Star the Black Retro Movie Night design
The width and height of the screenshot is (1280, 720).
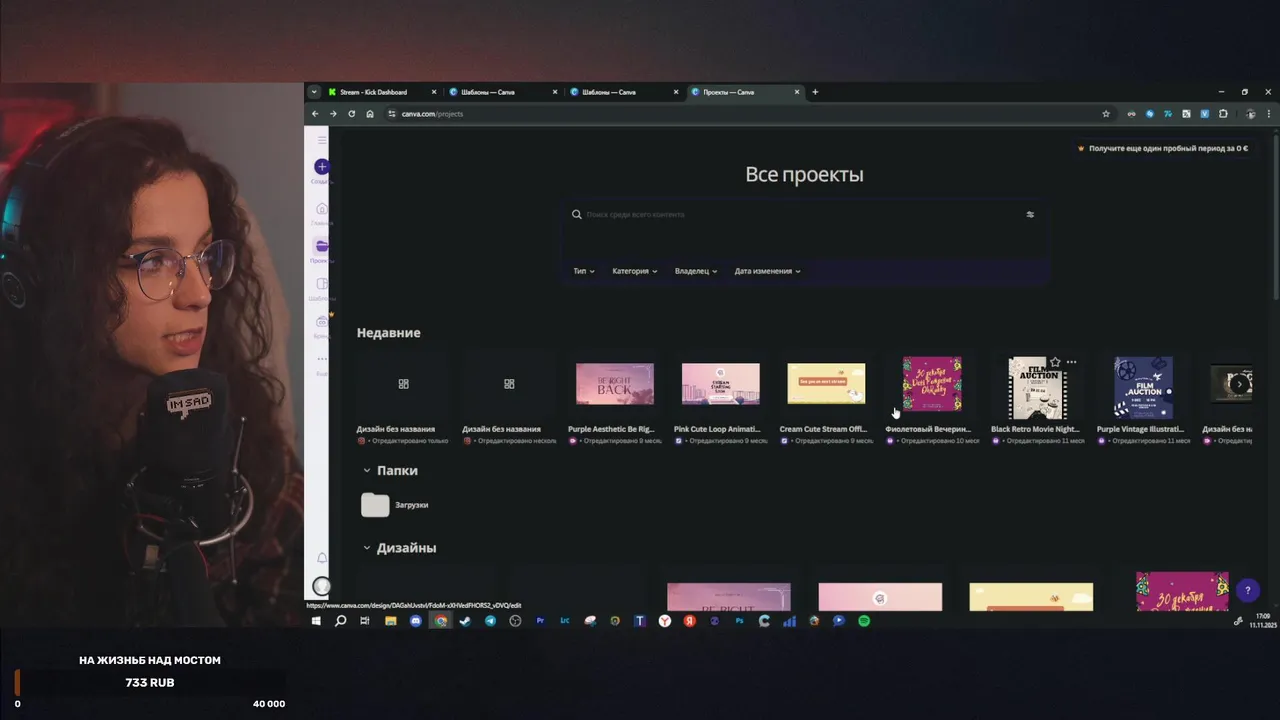pyautogui.click(x=1055, y=362)
